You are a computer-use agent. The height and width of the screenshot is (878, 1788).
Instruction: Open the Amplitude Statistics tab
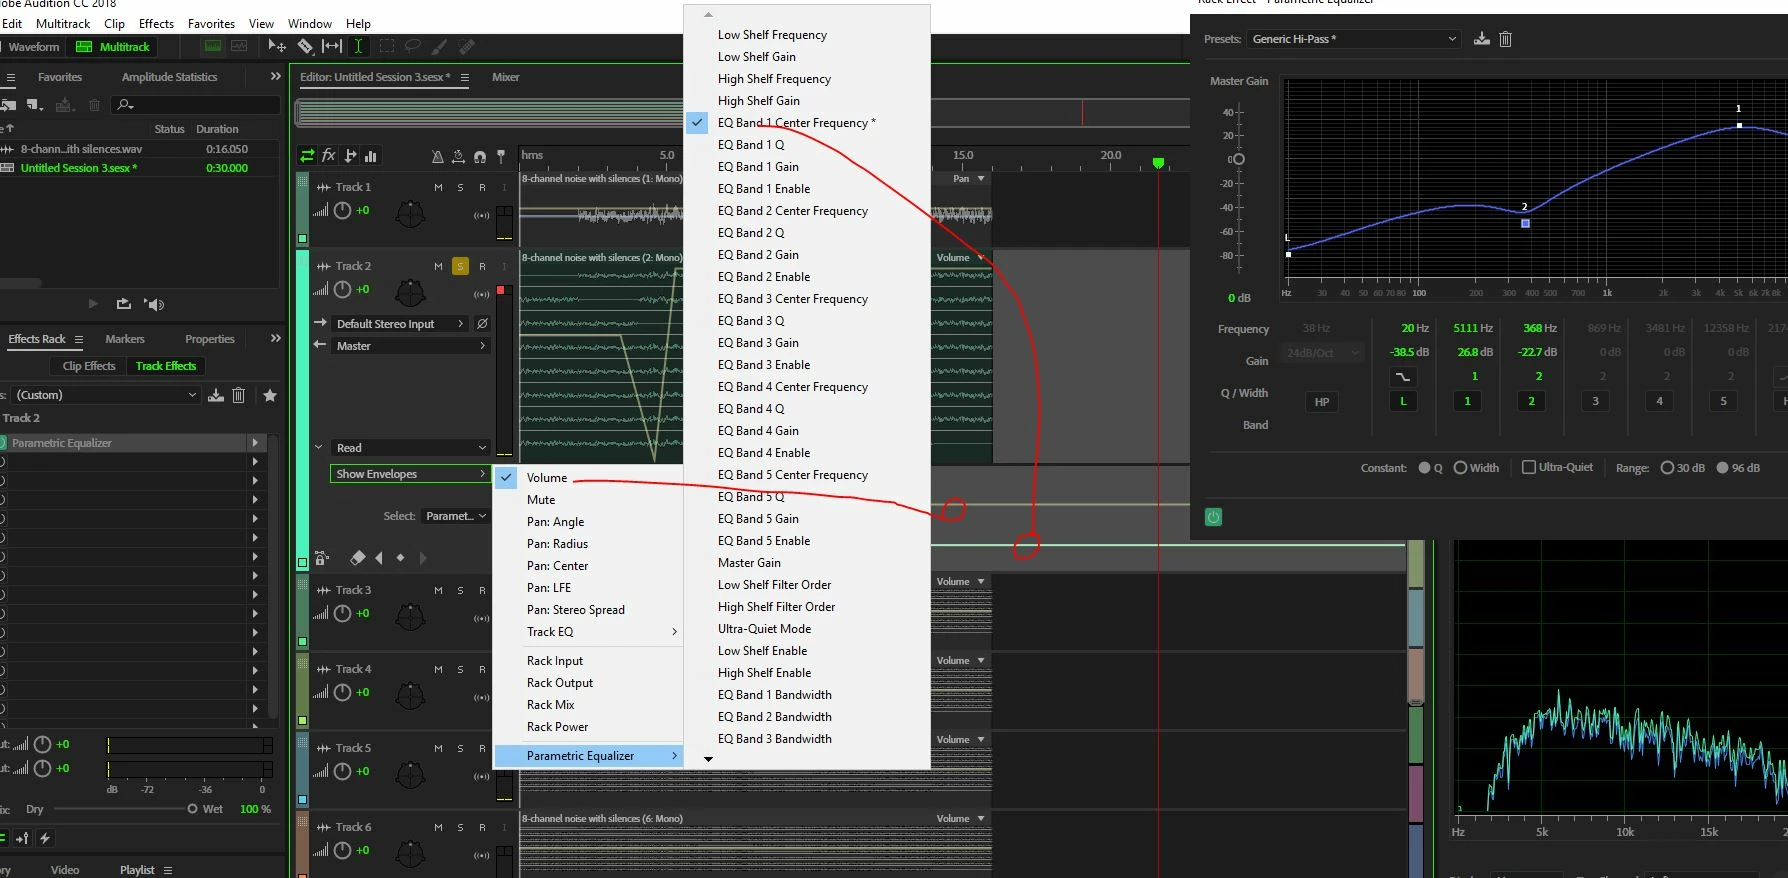click(x=169, y=77)
